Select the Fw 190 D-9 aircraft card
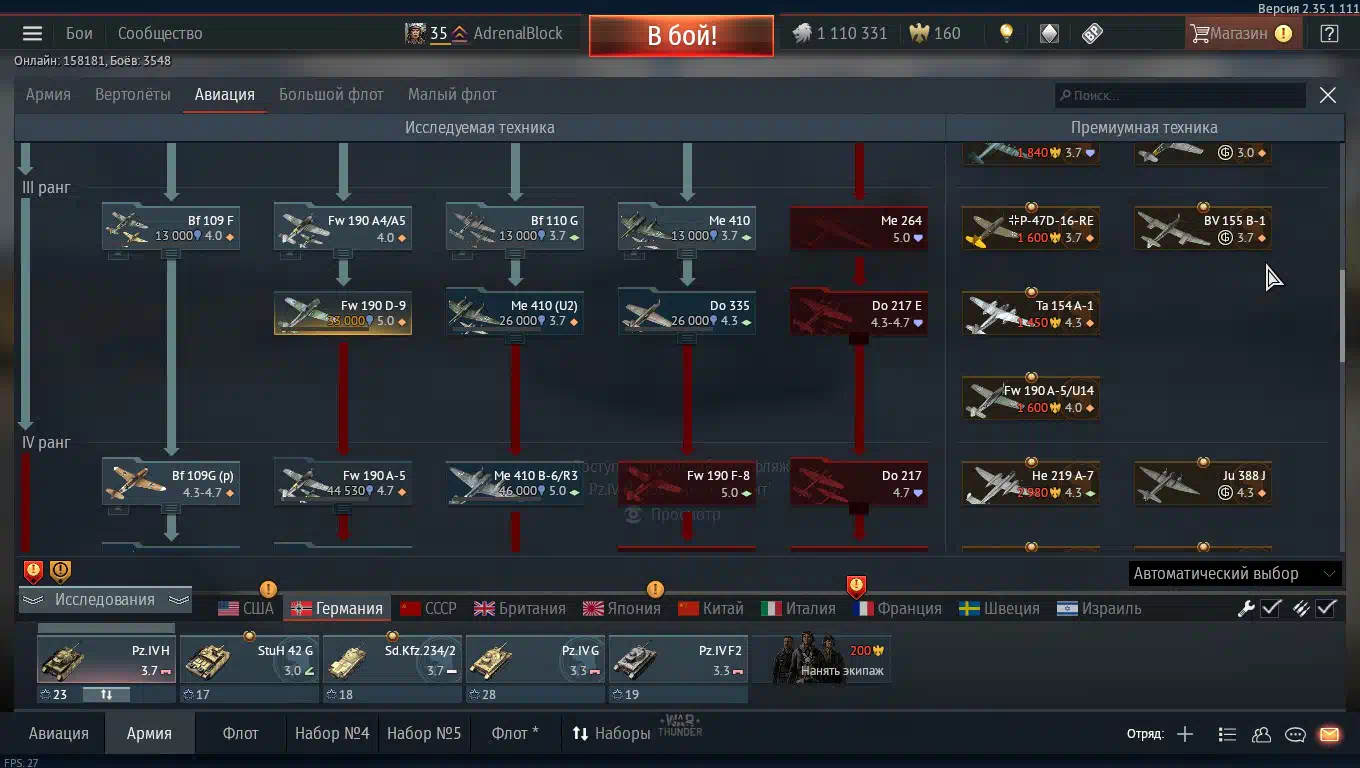The height and width of the screenshot is (768, 1360). pos(343,313)
